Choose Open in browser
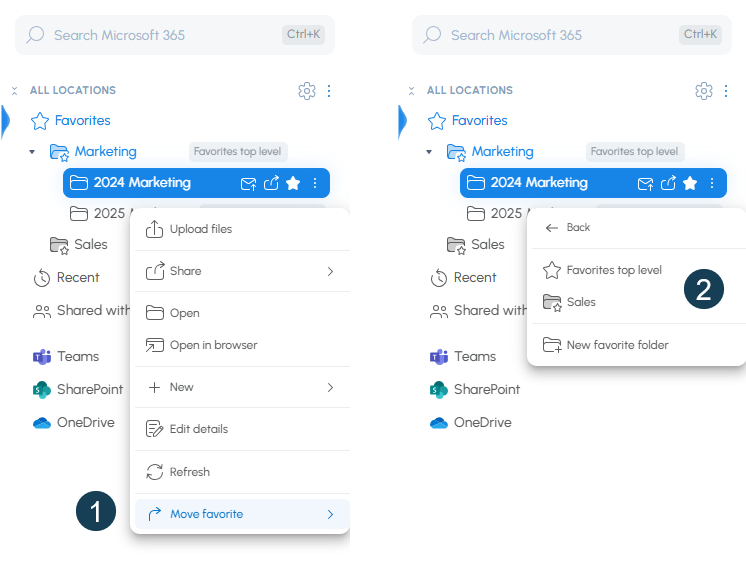This screenshot has height=570, width=746. [242, 345]
